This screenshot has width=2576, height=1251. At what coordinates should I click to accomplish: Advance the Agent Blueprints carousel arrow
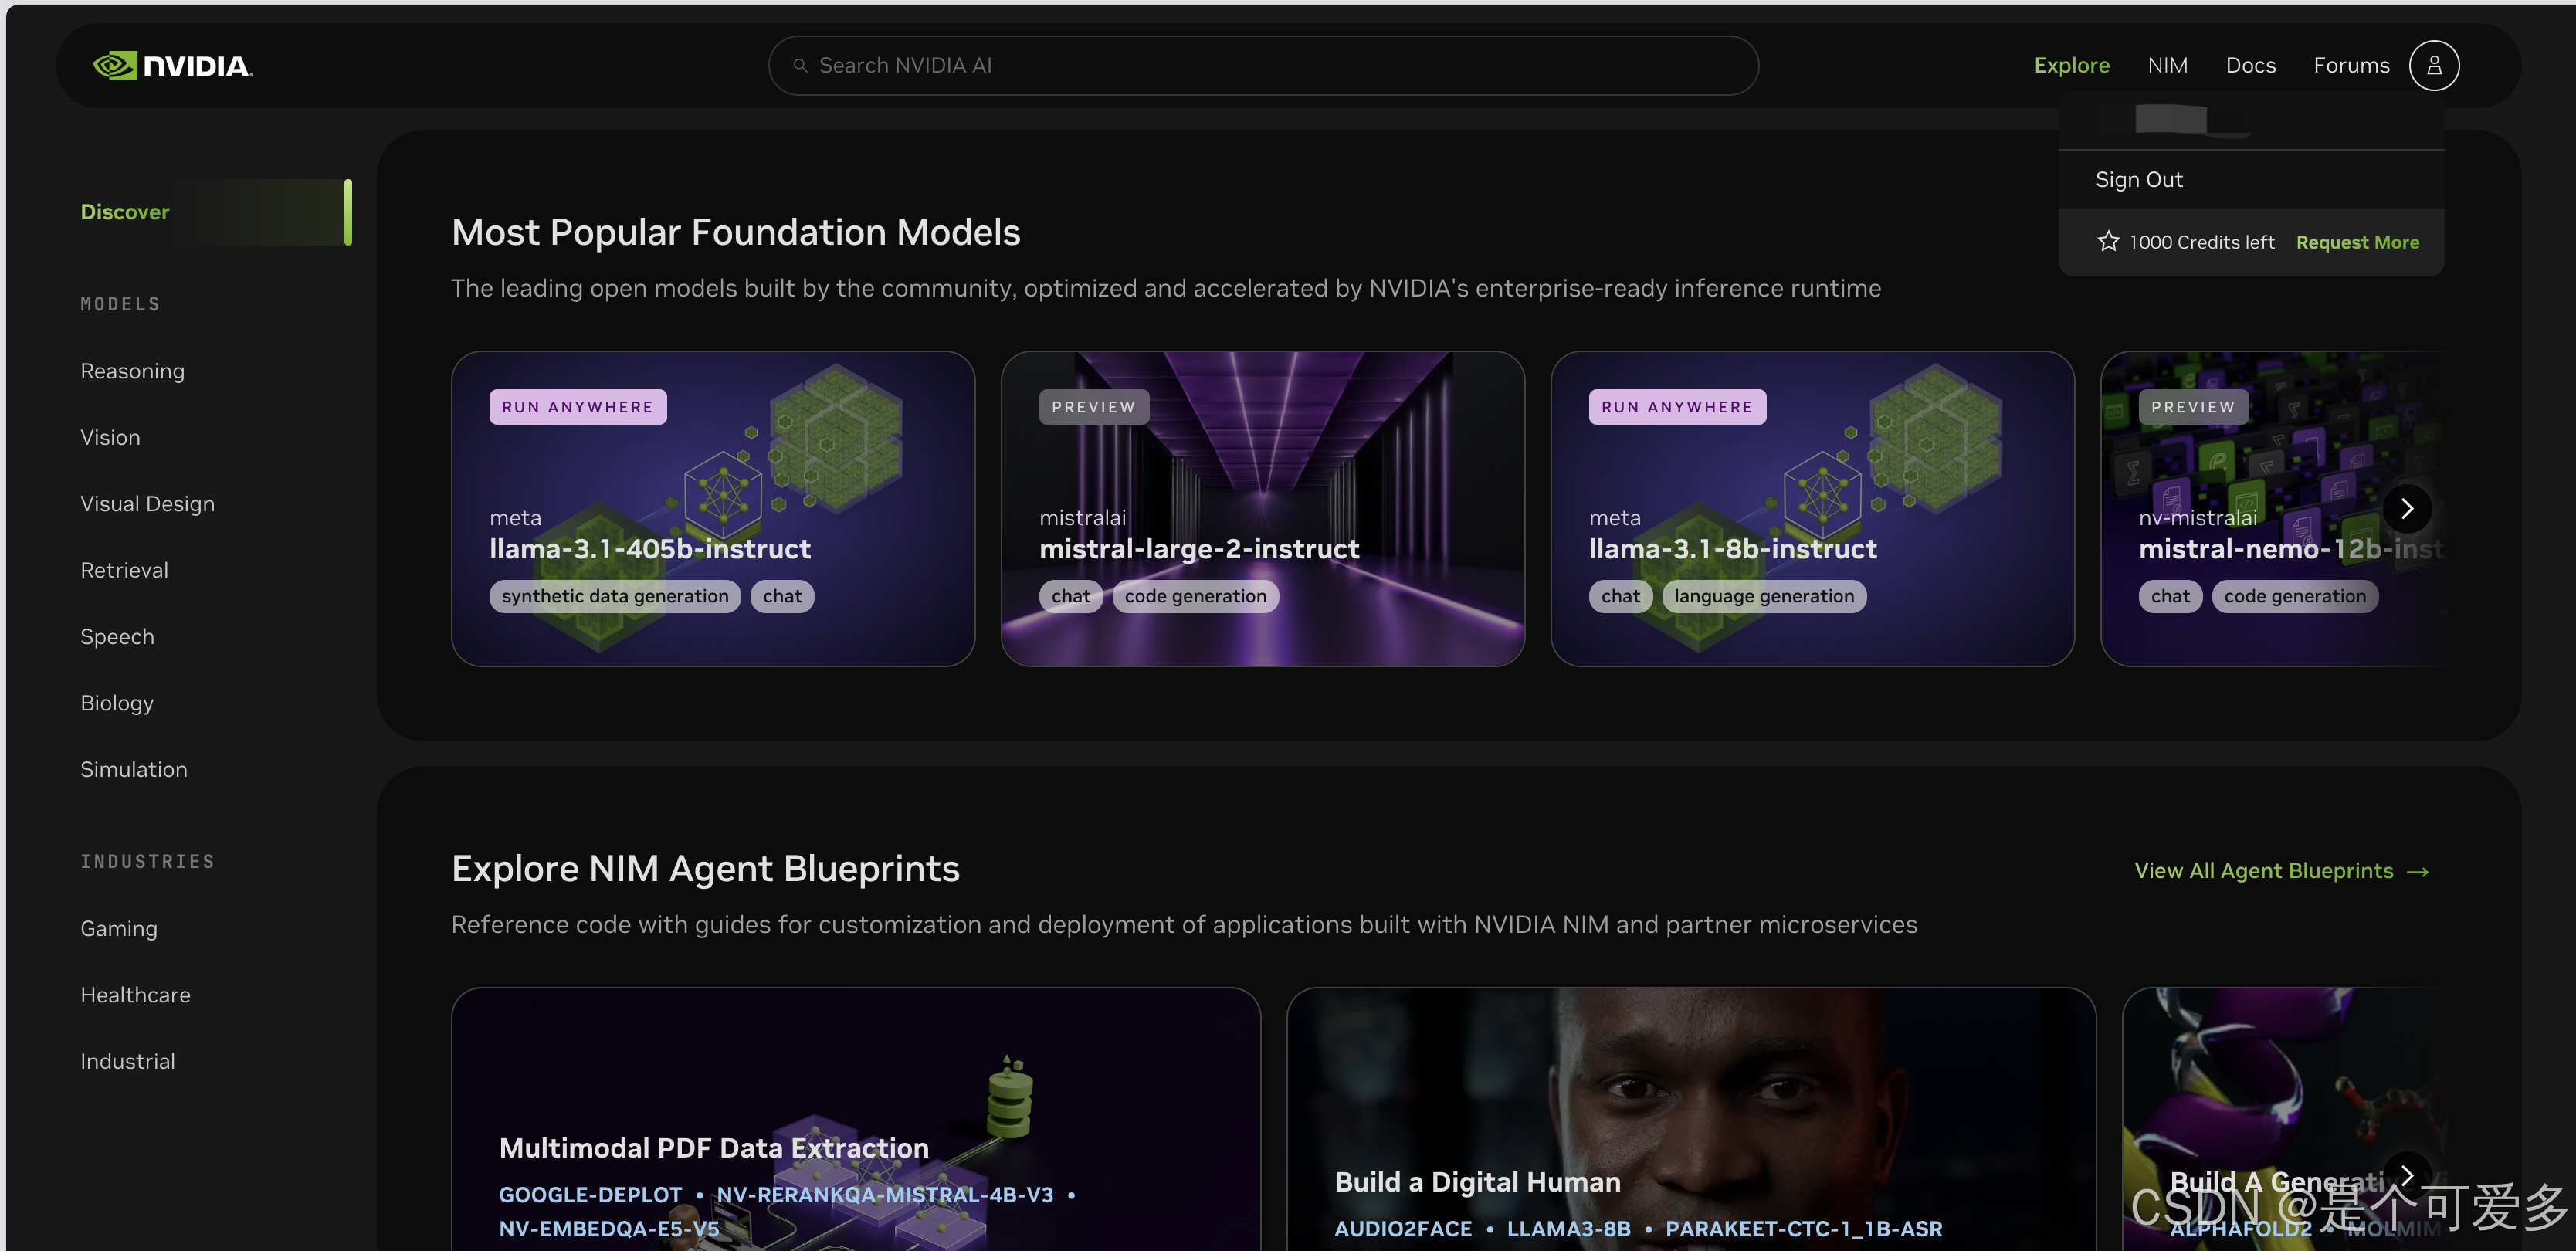pos(2406,1175)
